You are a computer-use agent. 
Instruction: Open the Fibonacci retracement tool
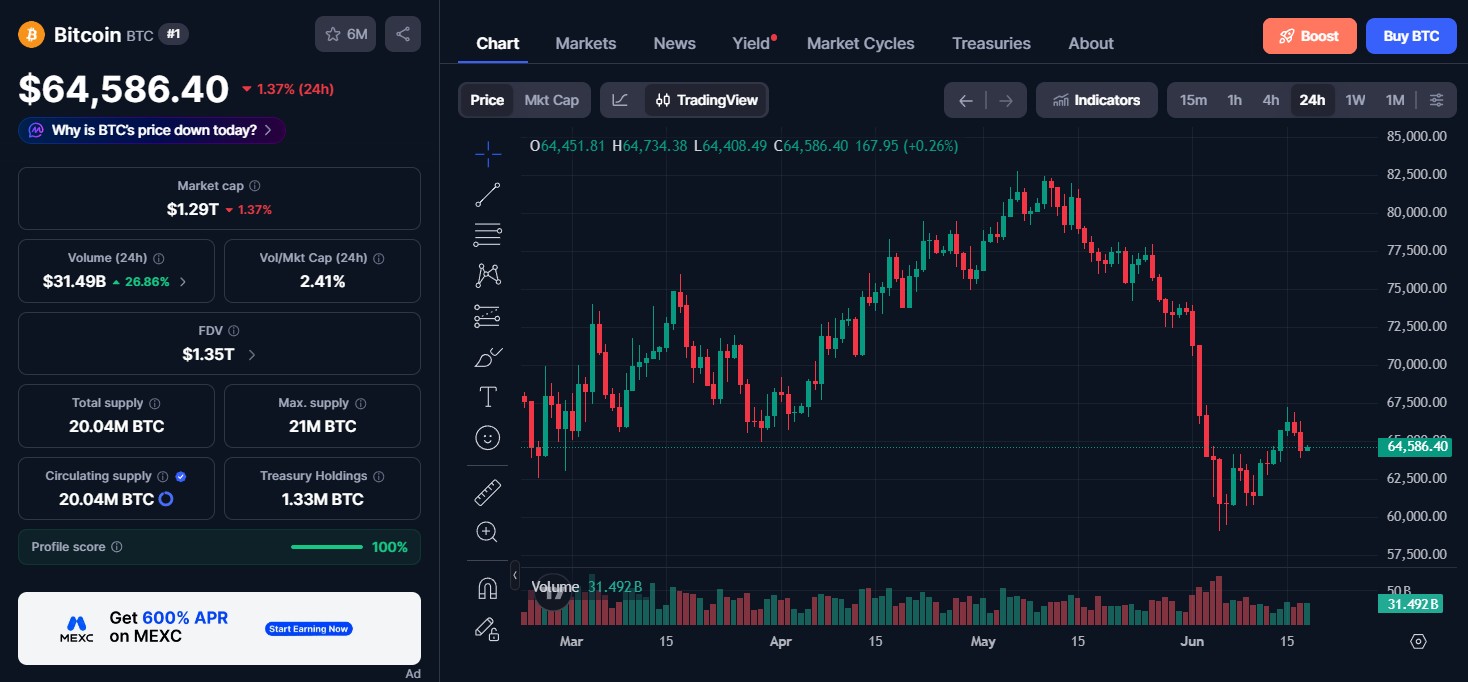pos(488,235)
